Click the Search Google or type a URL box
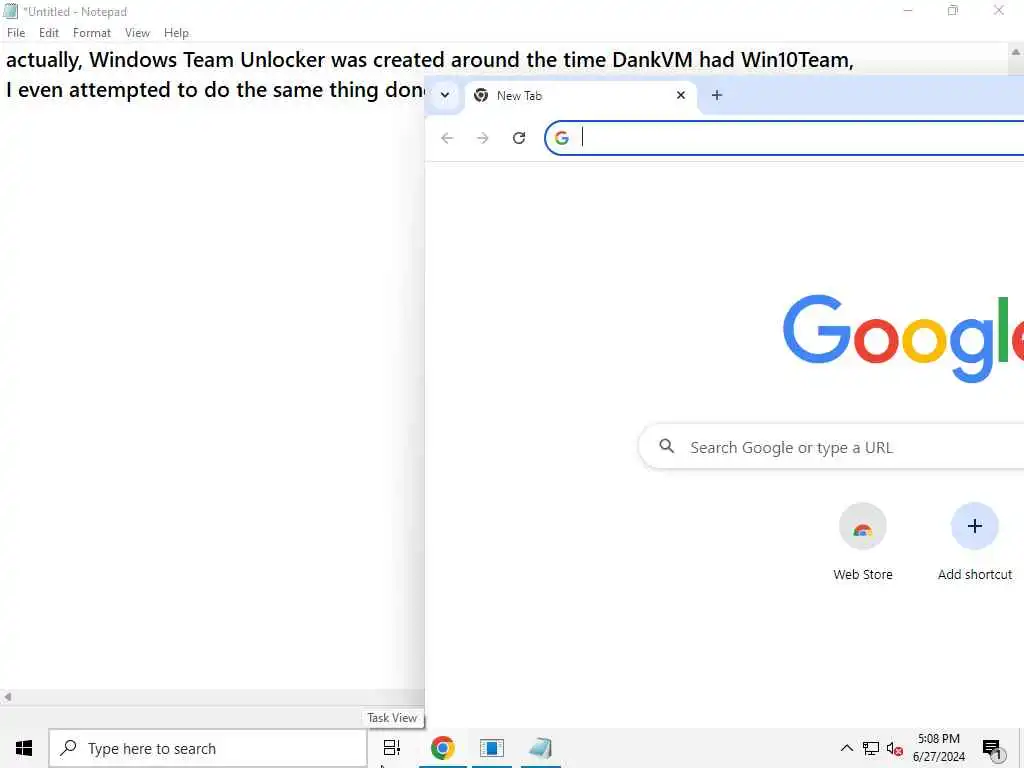 (831, 447)
